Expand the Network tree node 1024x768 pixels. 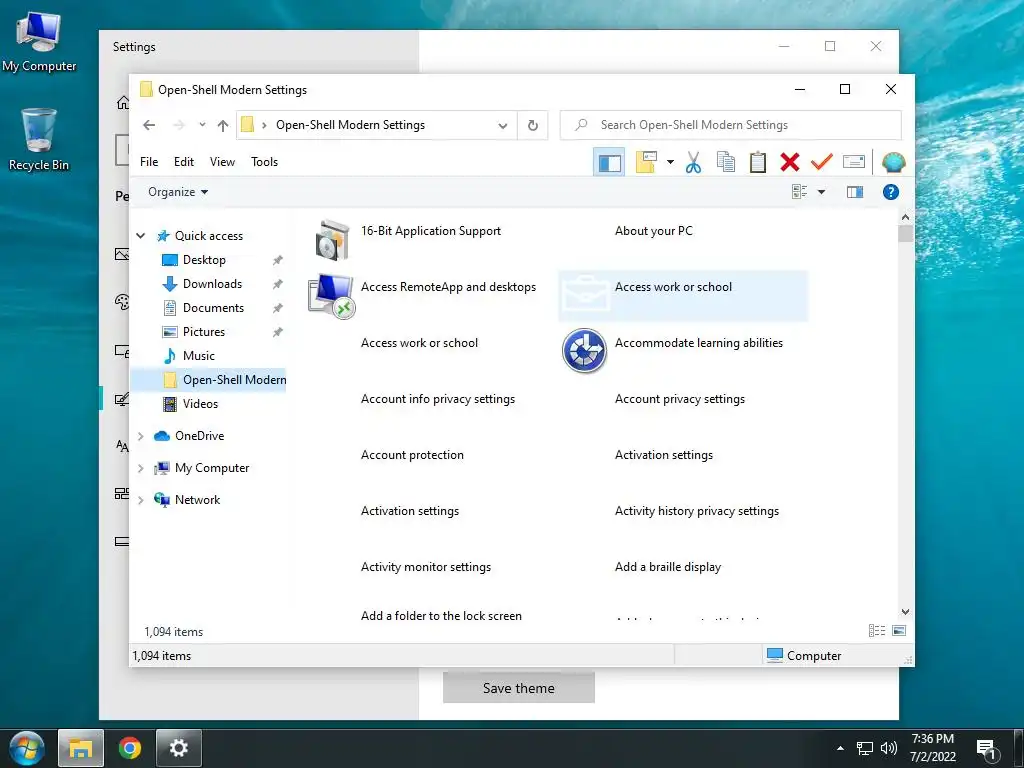point(141,500)
